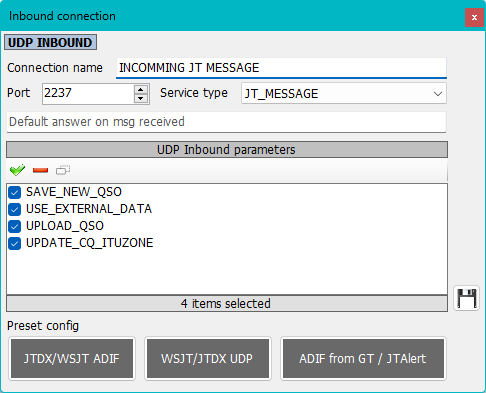The width and height of the screenshot is (486, 393).
Task: Click the floppy disk save icon
Action: coord(466,298)
